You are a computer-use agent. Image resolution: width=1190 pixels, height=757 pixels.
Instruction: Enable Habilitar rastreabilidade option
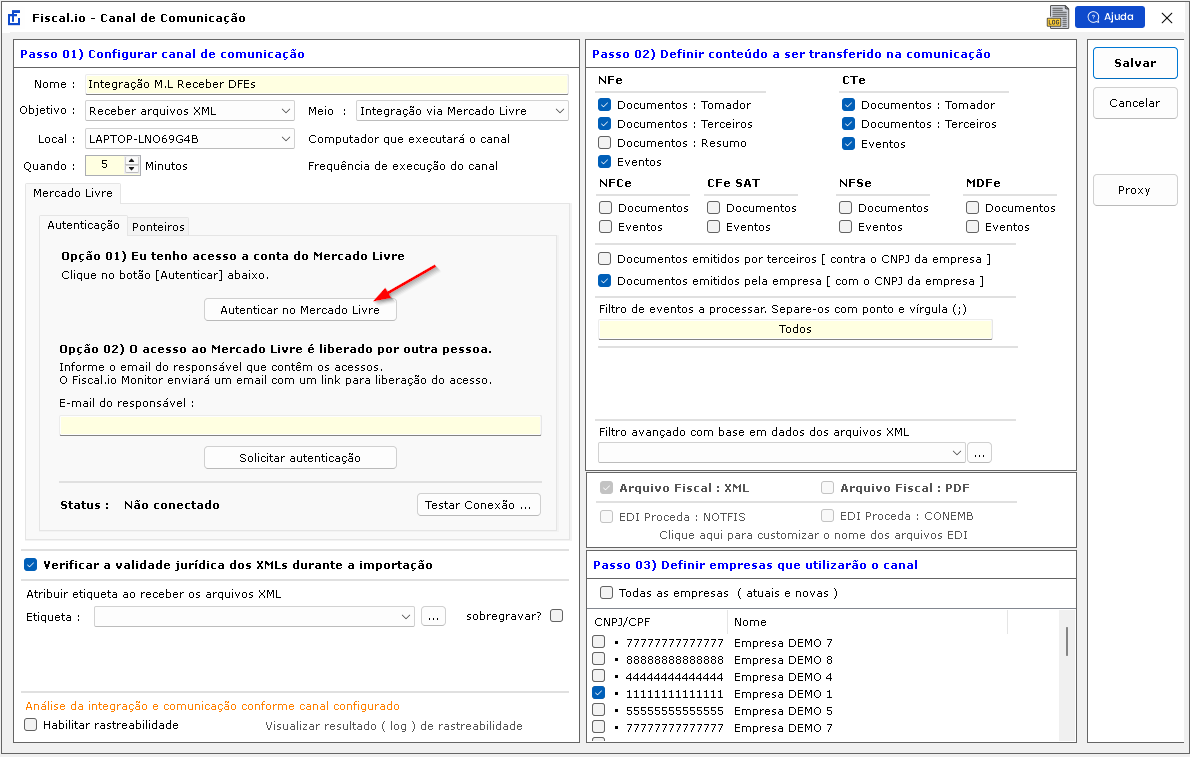click(x=31, y=725)
